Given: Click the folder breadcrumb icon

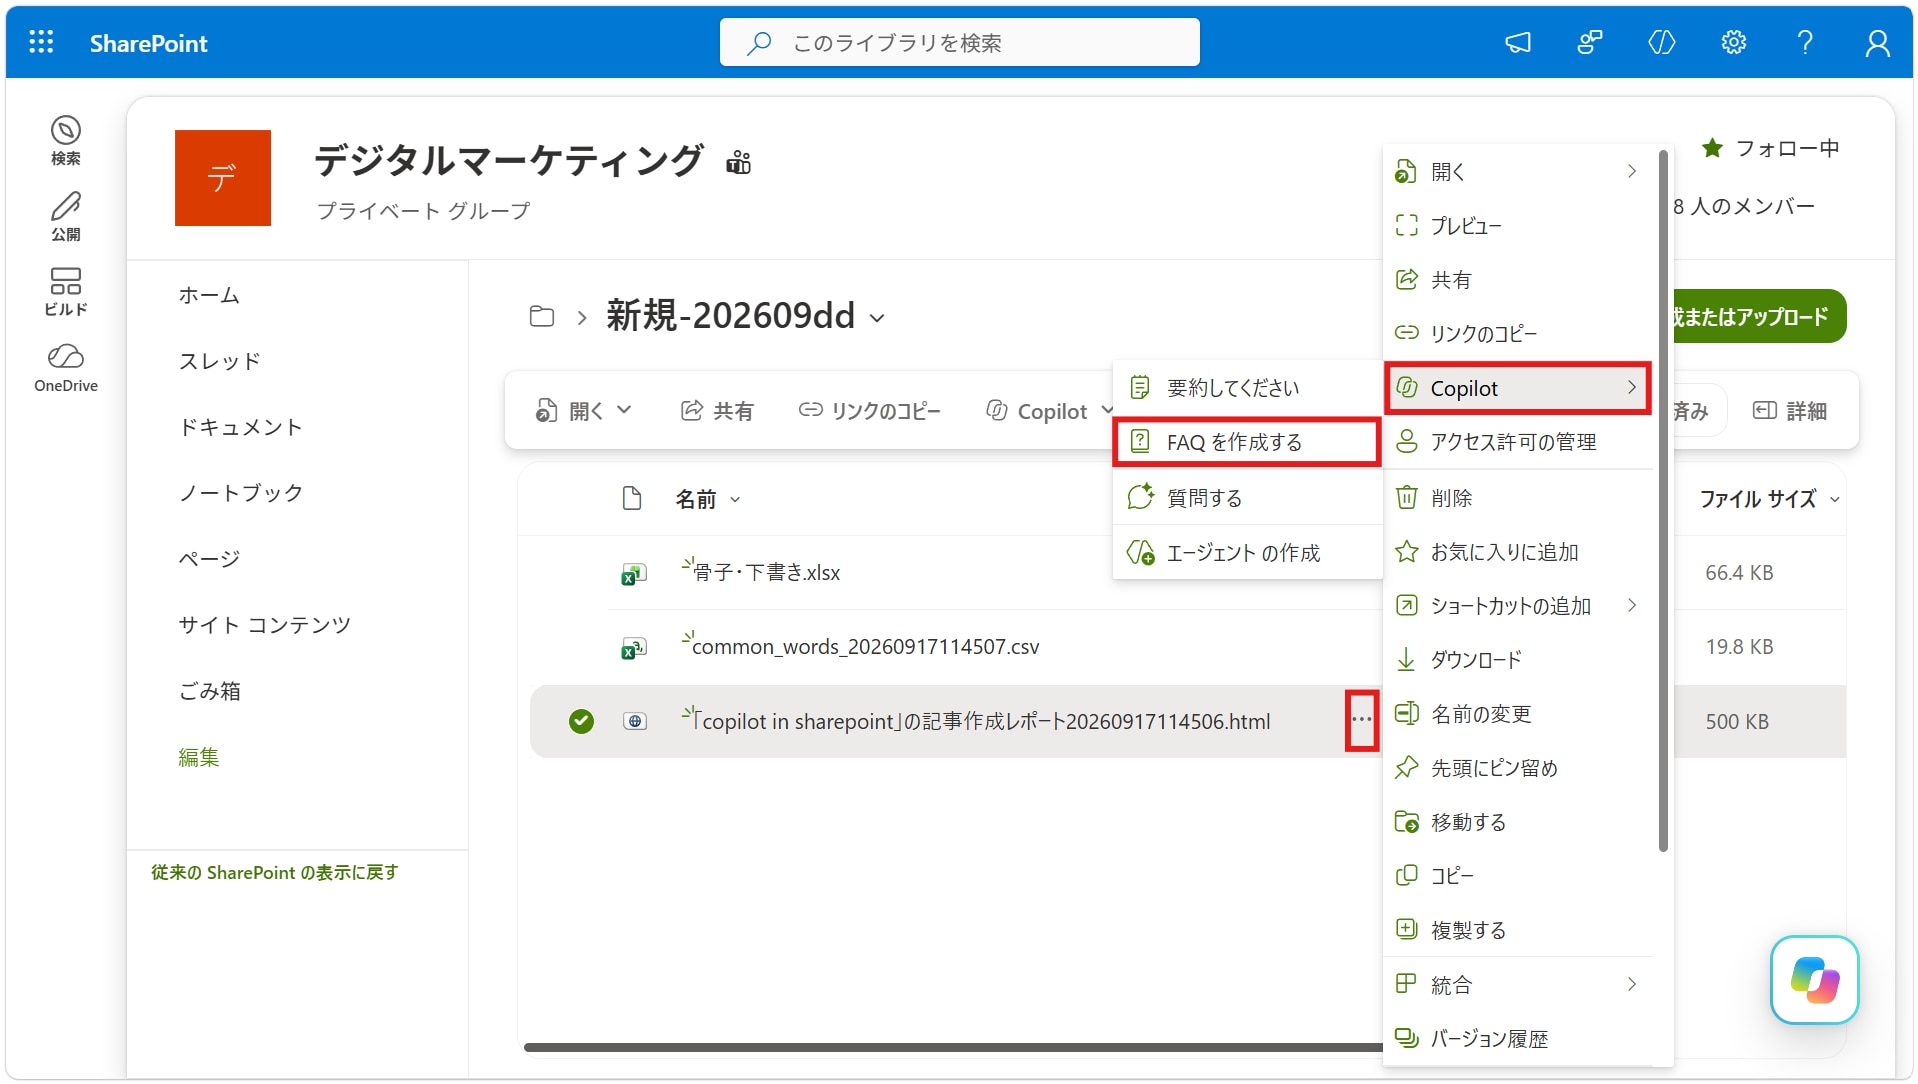Looking at the screenshot, I should click(x=542, y=317).
